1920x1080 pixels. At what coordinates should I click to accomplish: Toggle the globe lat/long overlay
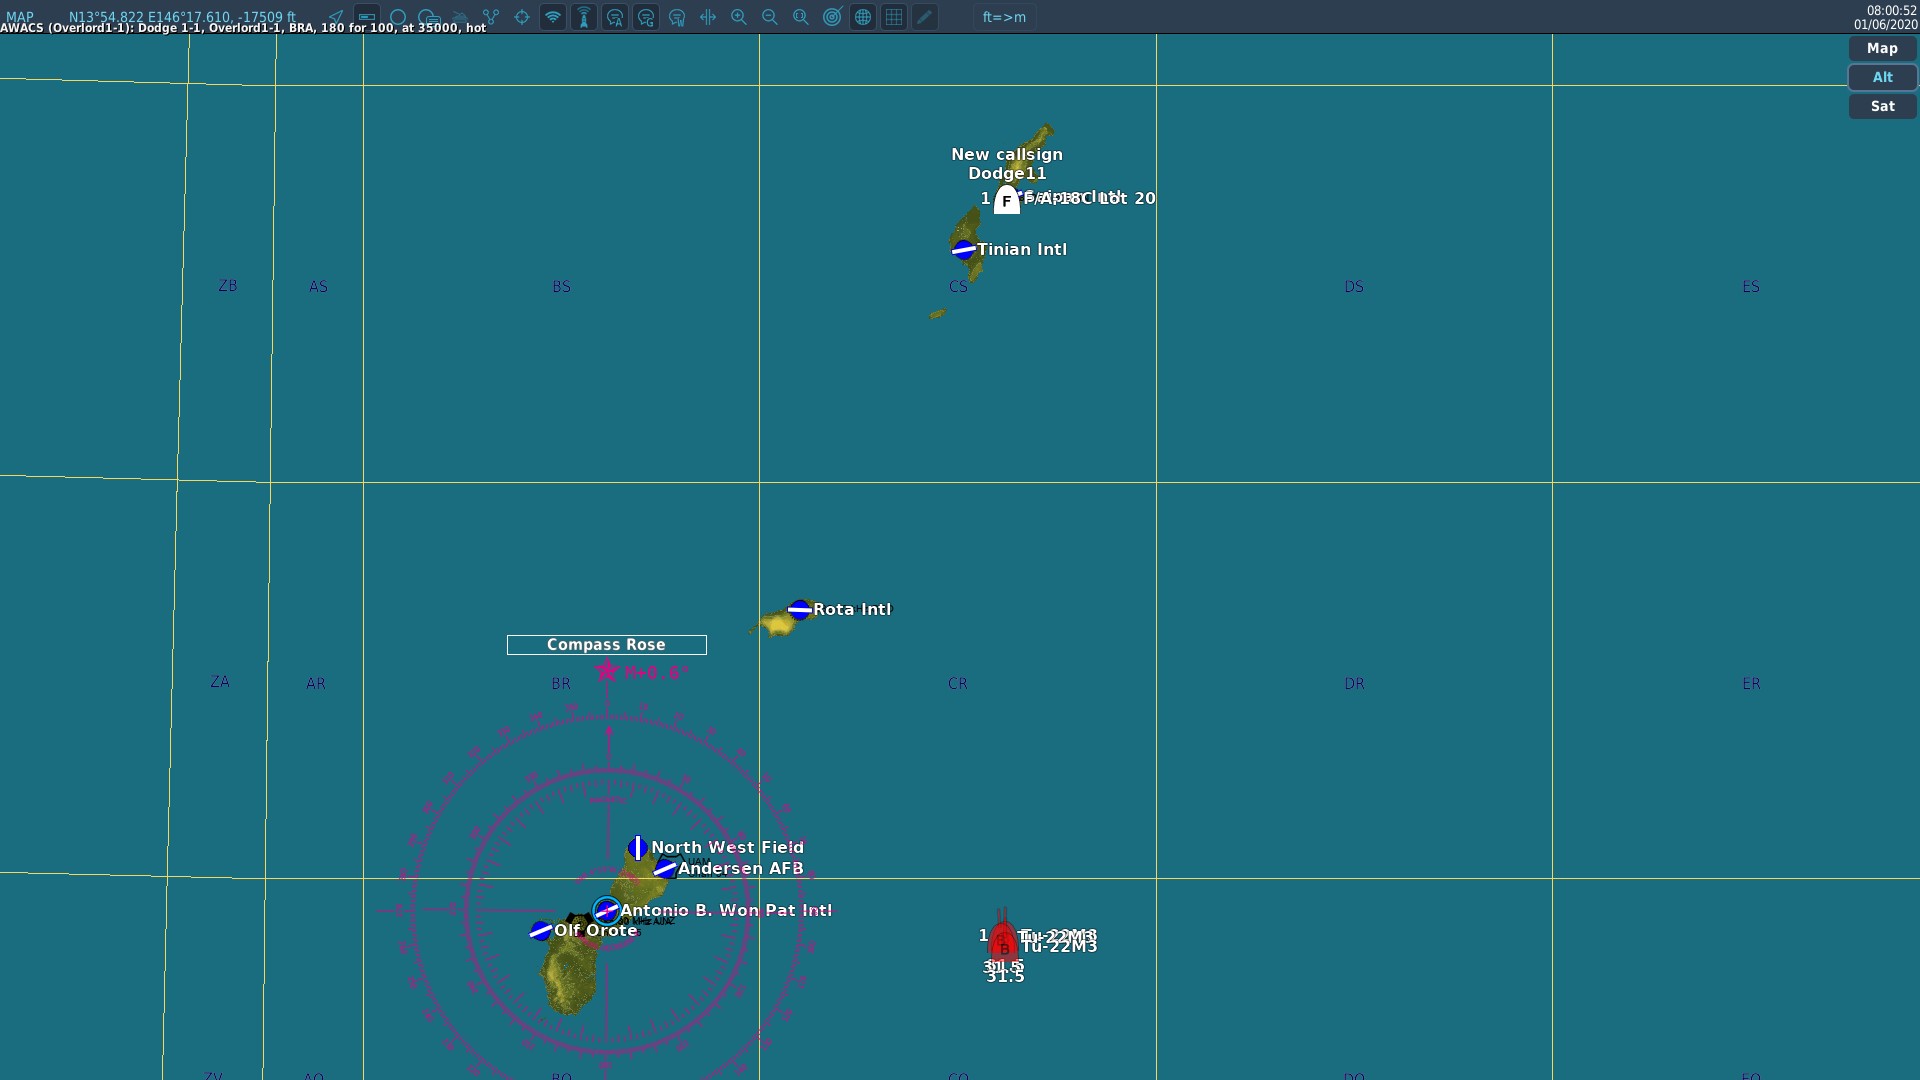pos(863,17)
